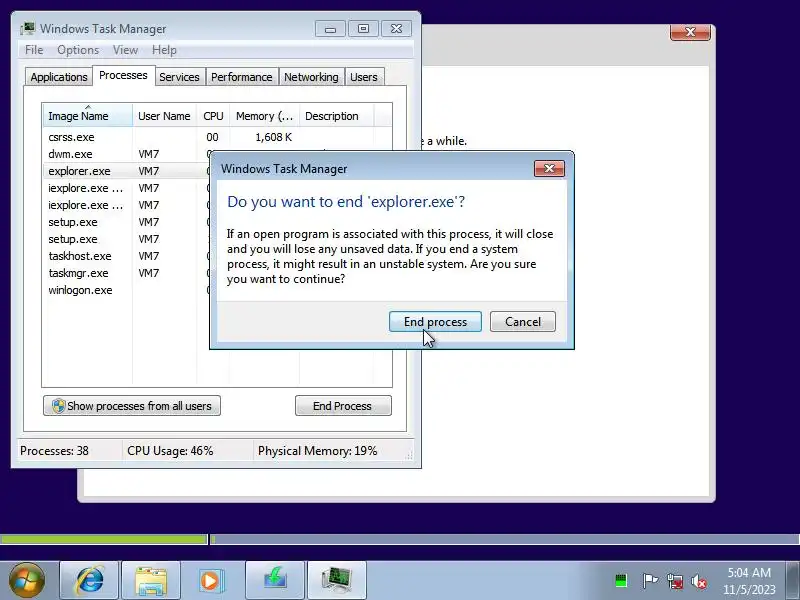Image resolution: width=800 pixels, height=600 pixels.
Task: Sort by Memory column header
Action: tap(264, 116)
